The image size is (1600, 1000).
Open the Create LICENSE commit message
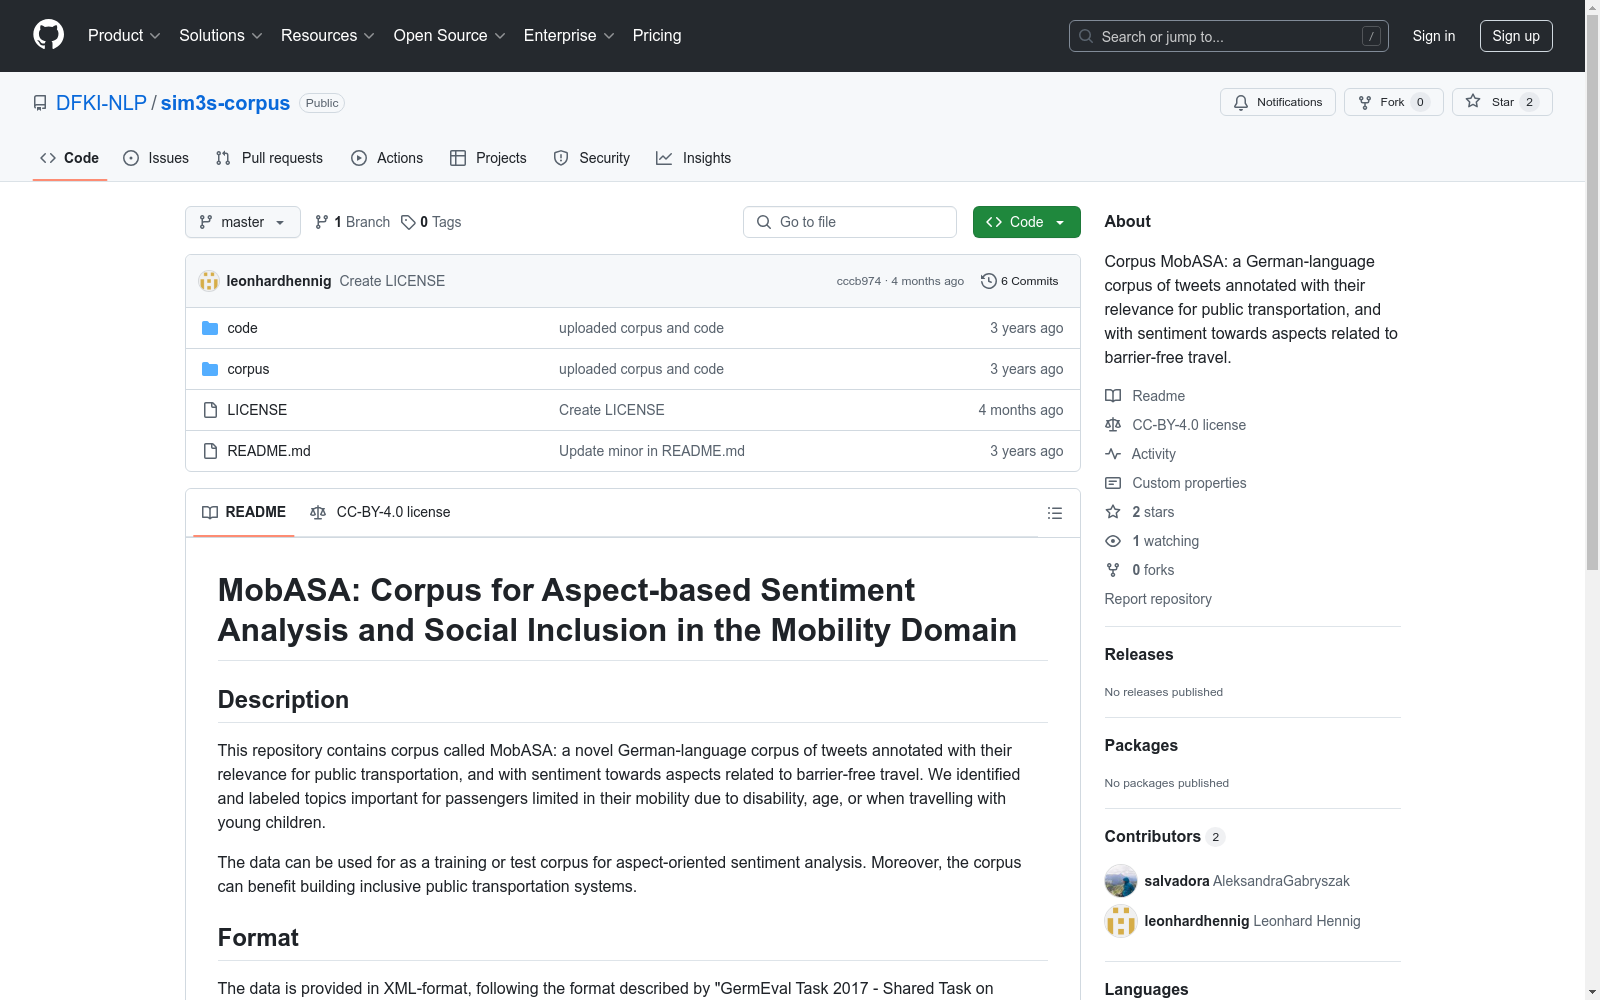click(392, 281)
